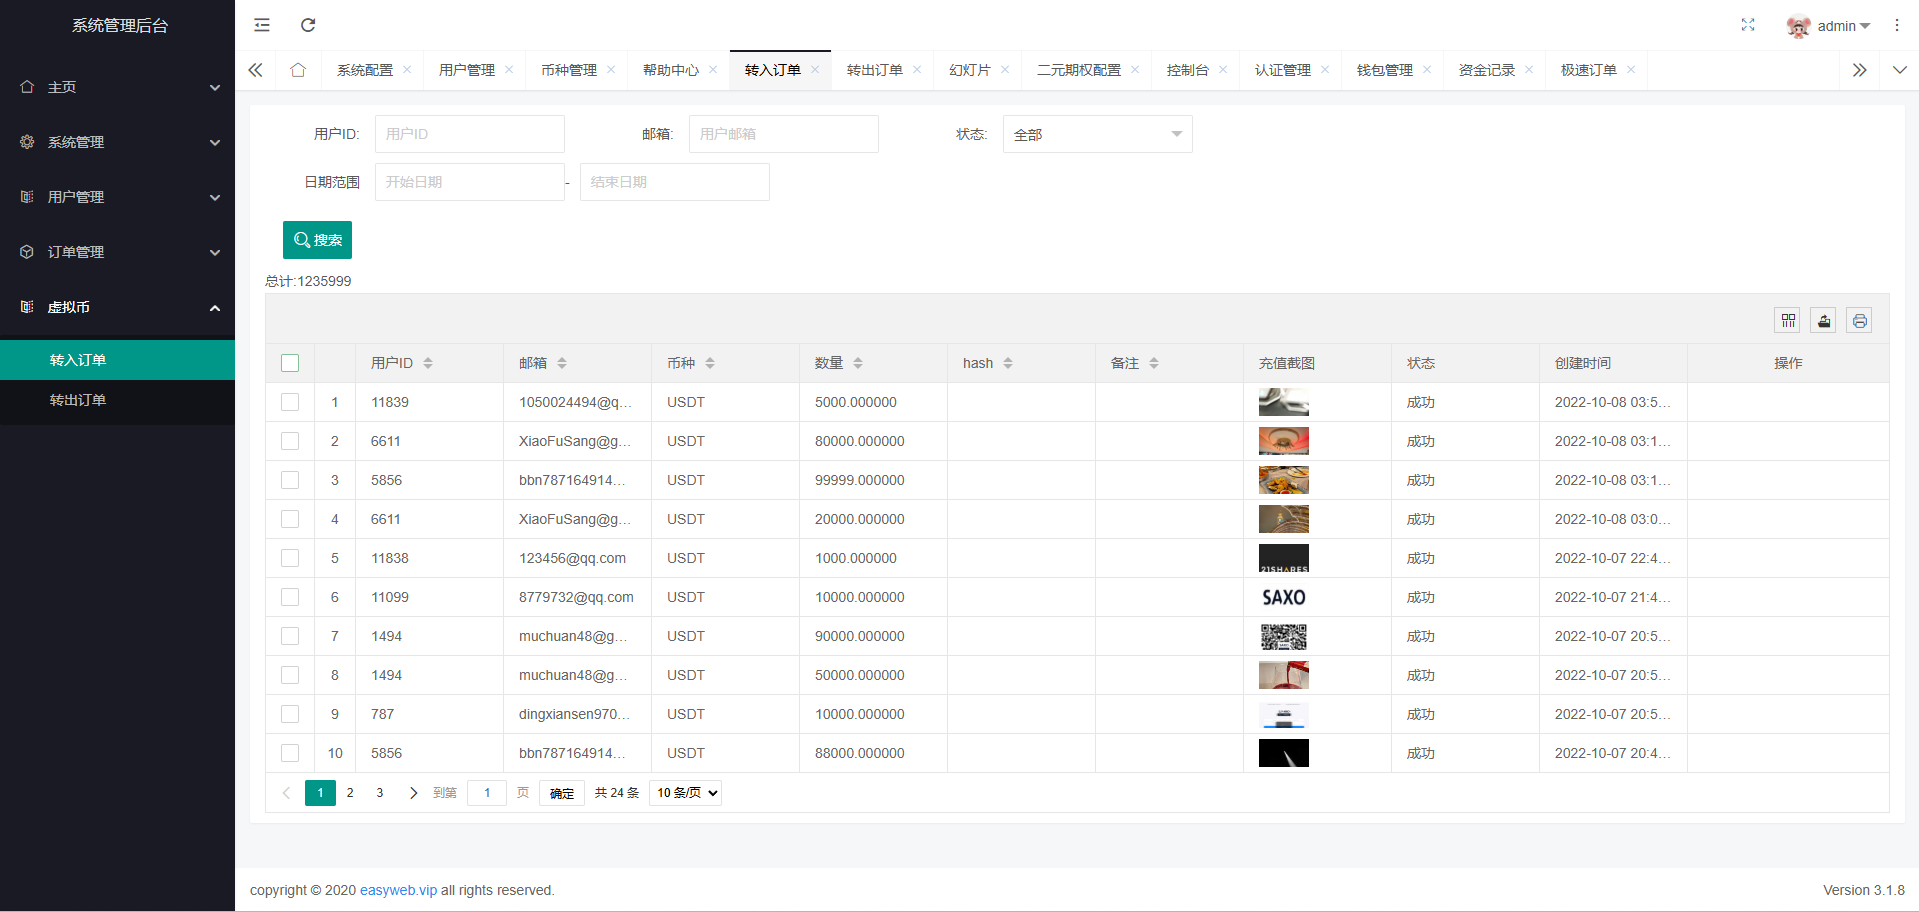Click the table print icon
The width and height of the screenshot is (1919, 912).
pyautogui.click(x=1859, y=321)
